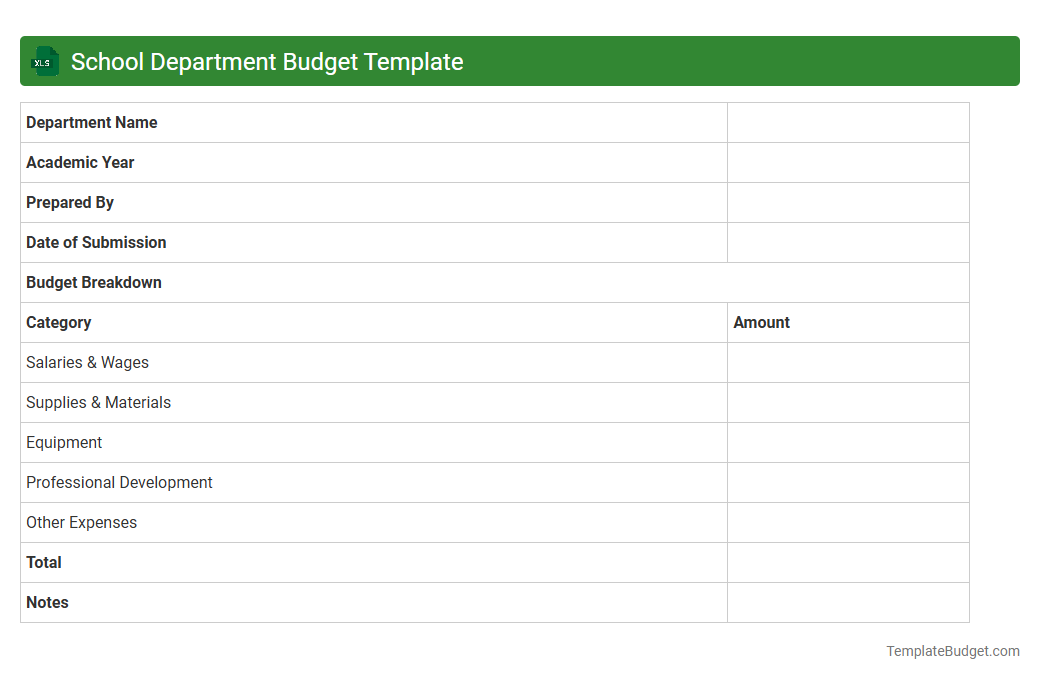The width and height of the screenshot is (1040, 680).
Task: Select the Prepared By input cell
Action: (x=848, y=202)
